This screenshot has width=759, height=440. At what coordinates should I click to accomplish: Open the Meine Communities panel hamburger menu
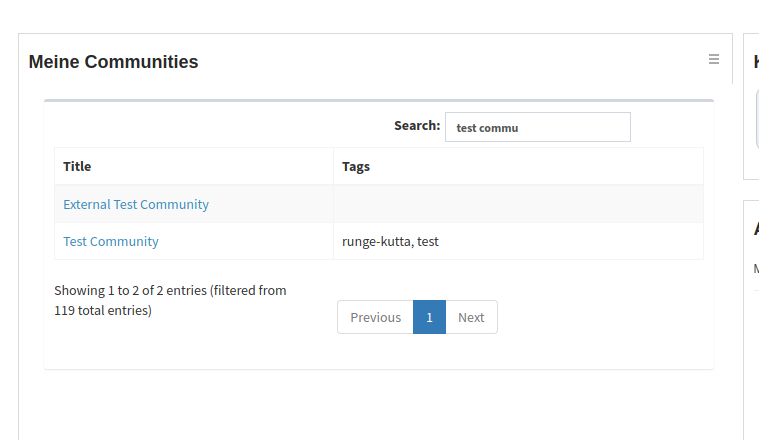tap(713, 59)
